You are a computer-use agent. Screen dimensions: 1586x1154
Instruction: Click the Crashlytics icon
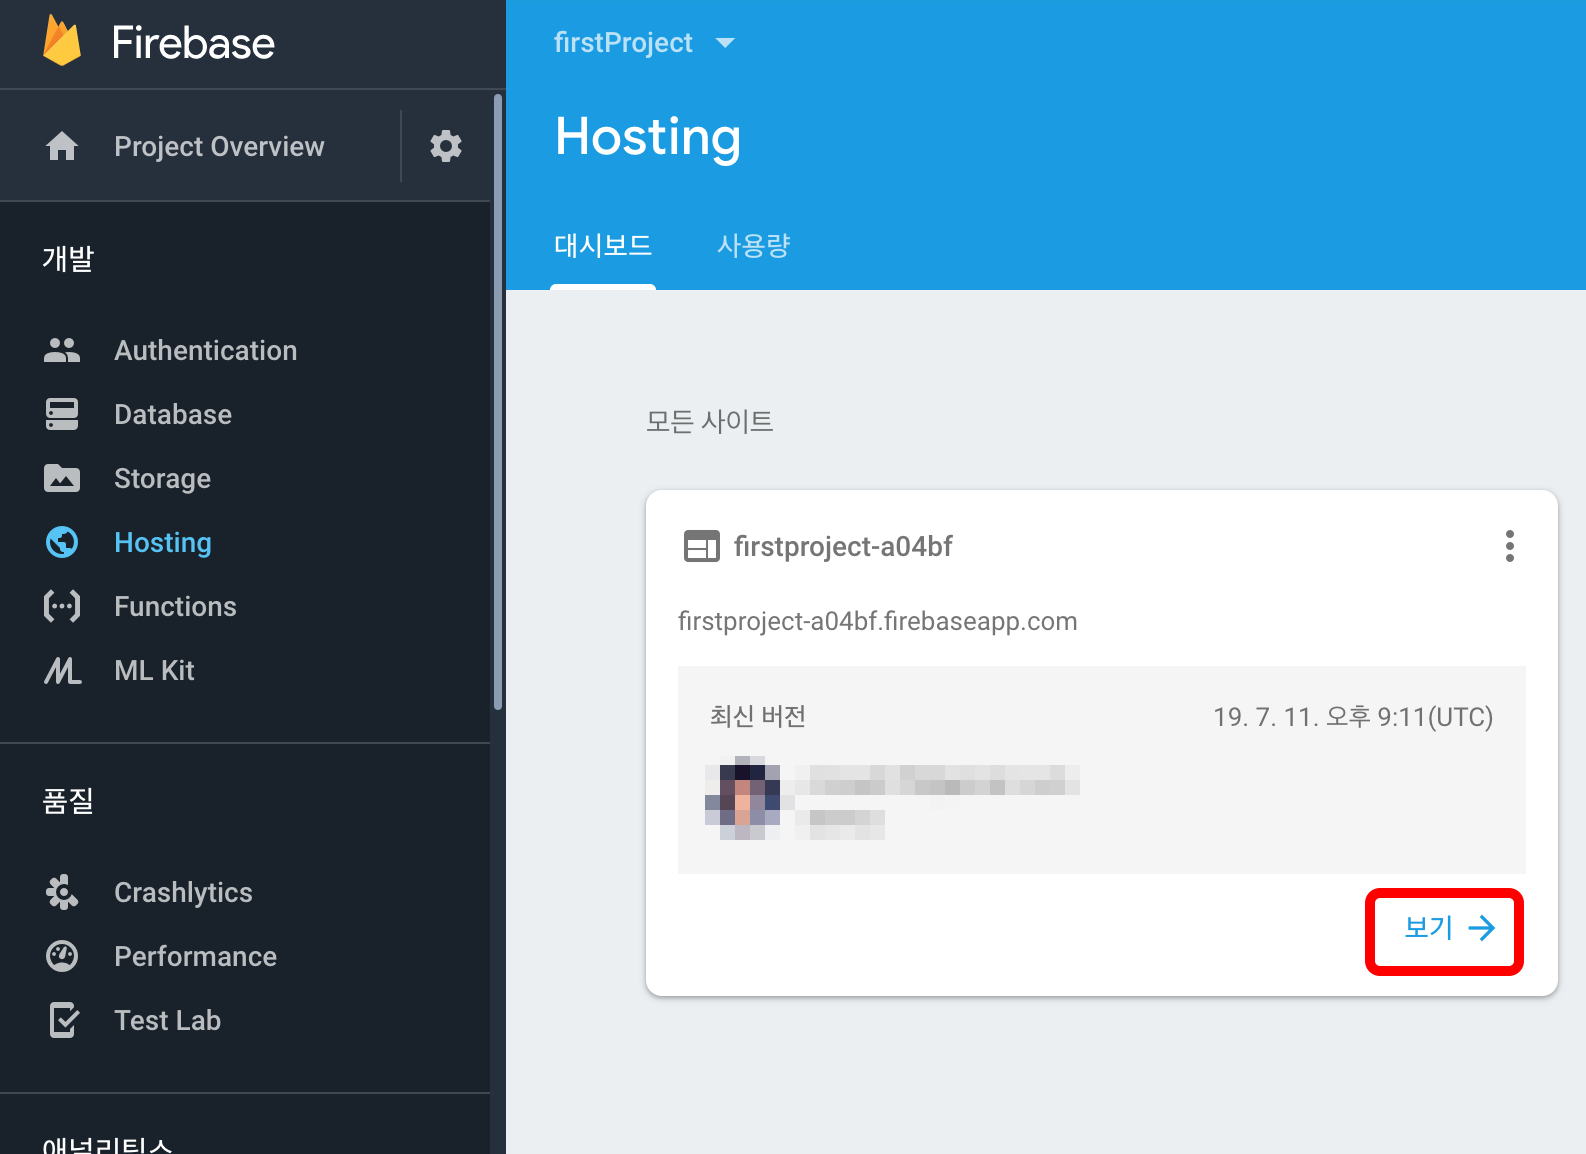62,892
